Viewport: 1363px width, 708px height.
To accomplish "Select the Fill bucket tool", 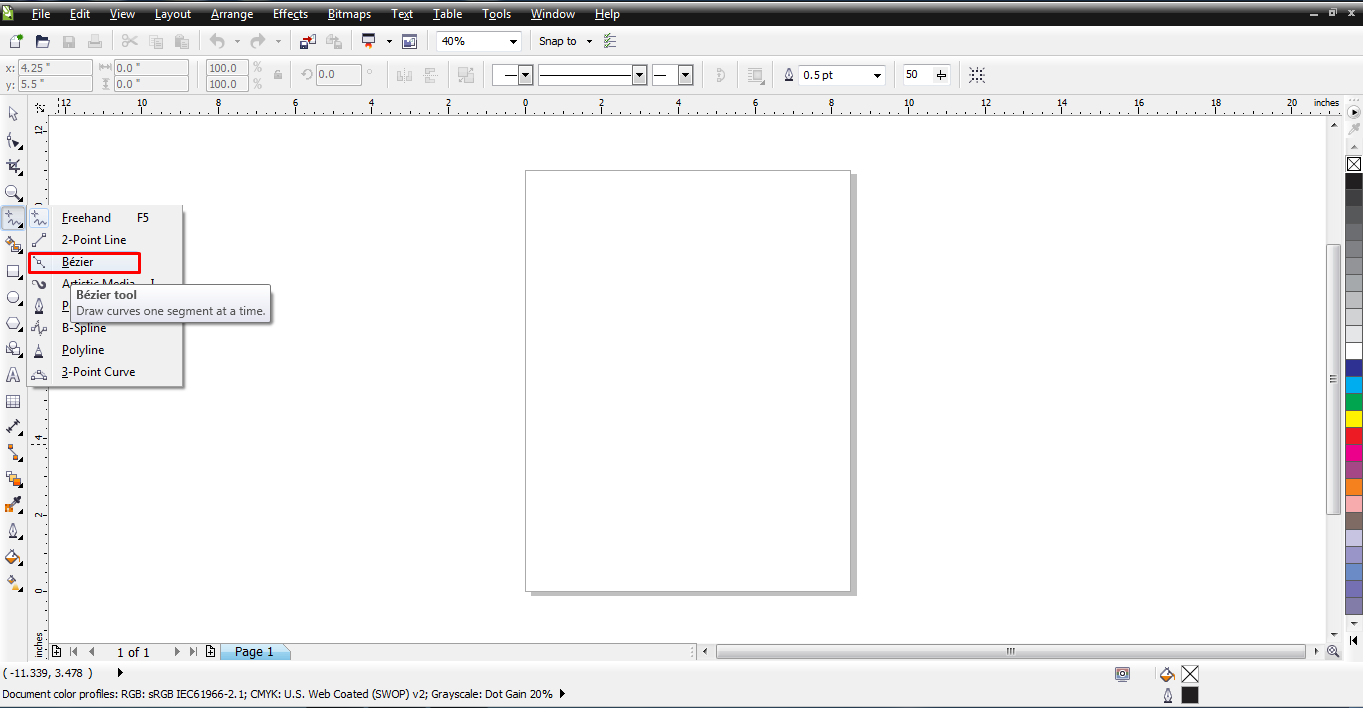I will tap(13, 557).
